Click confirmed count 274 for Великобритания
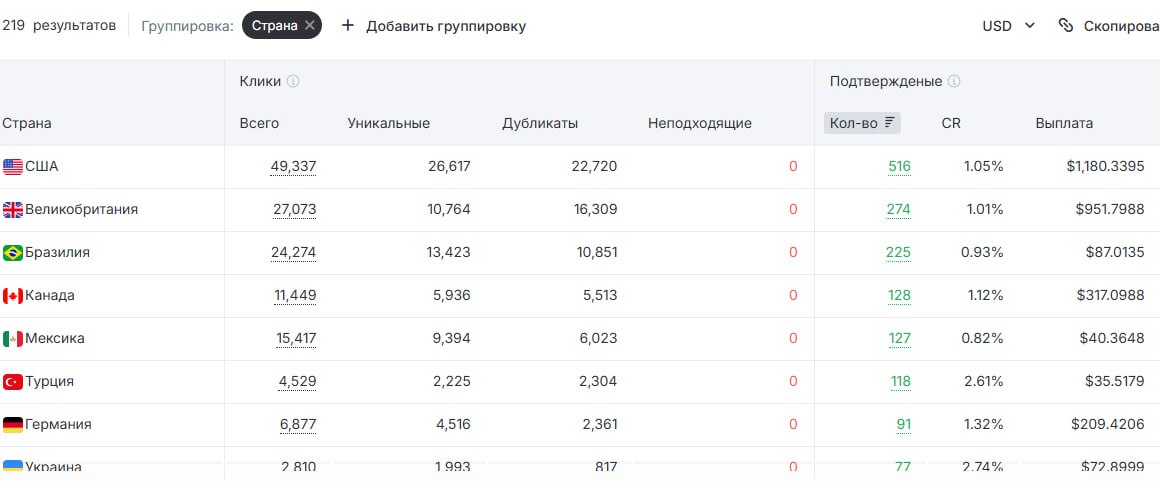 click(x=898, y=210)
